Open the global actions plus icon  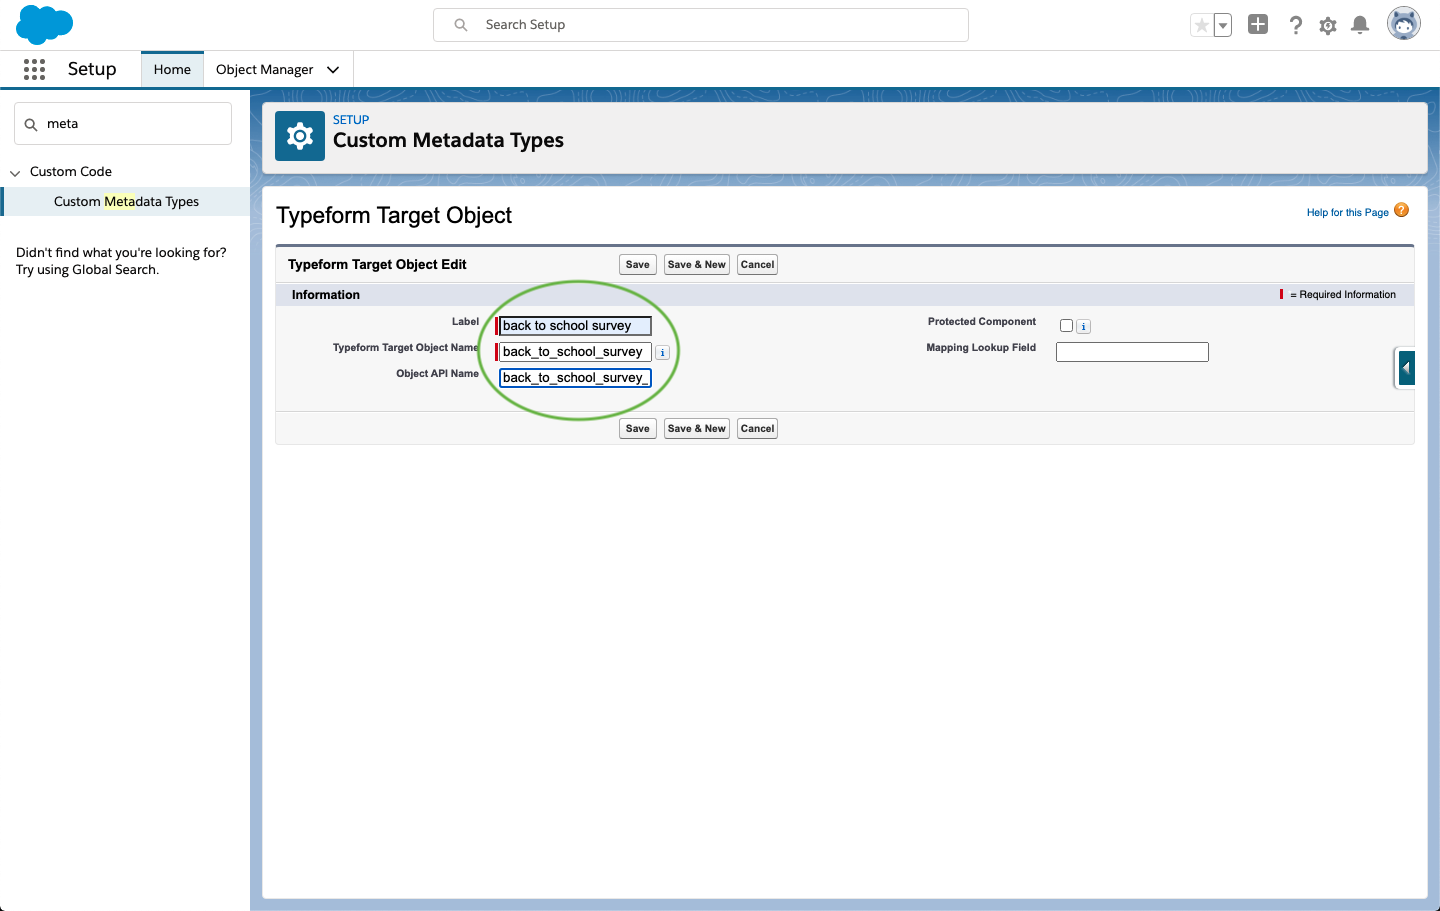(x=1258, y=25)
